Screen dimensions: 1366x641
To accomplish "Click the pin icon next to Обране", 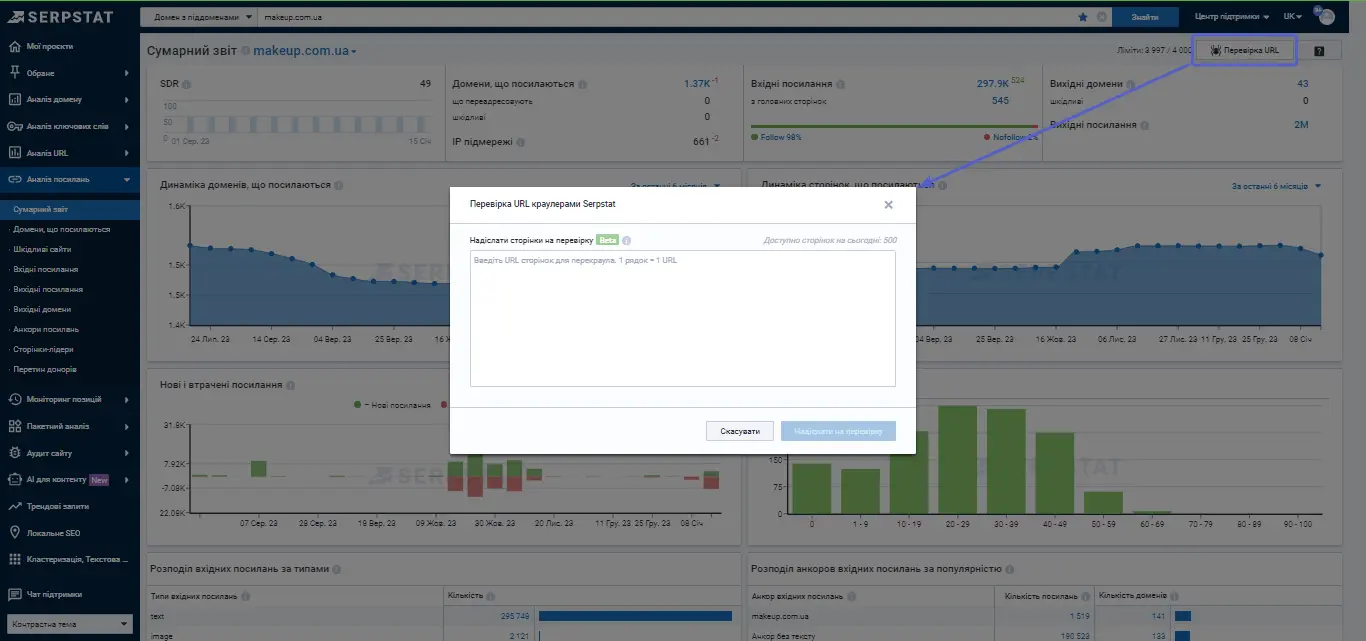I will point(14,73).
